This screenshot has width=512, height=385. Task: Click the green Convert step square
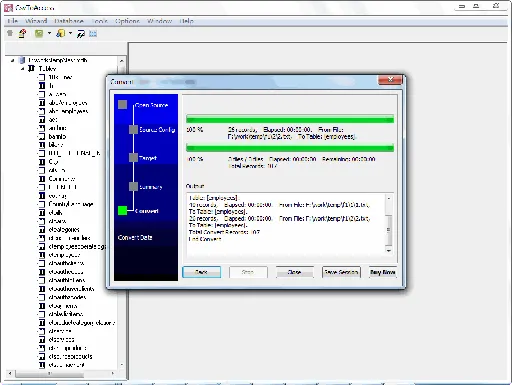pos(123,210)
